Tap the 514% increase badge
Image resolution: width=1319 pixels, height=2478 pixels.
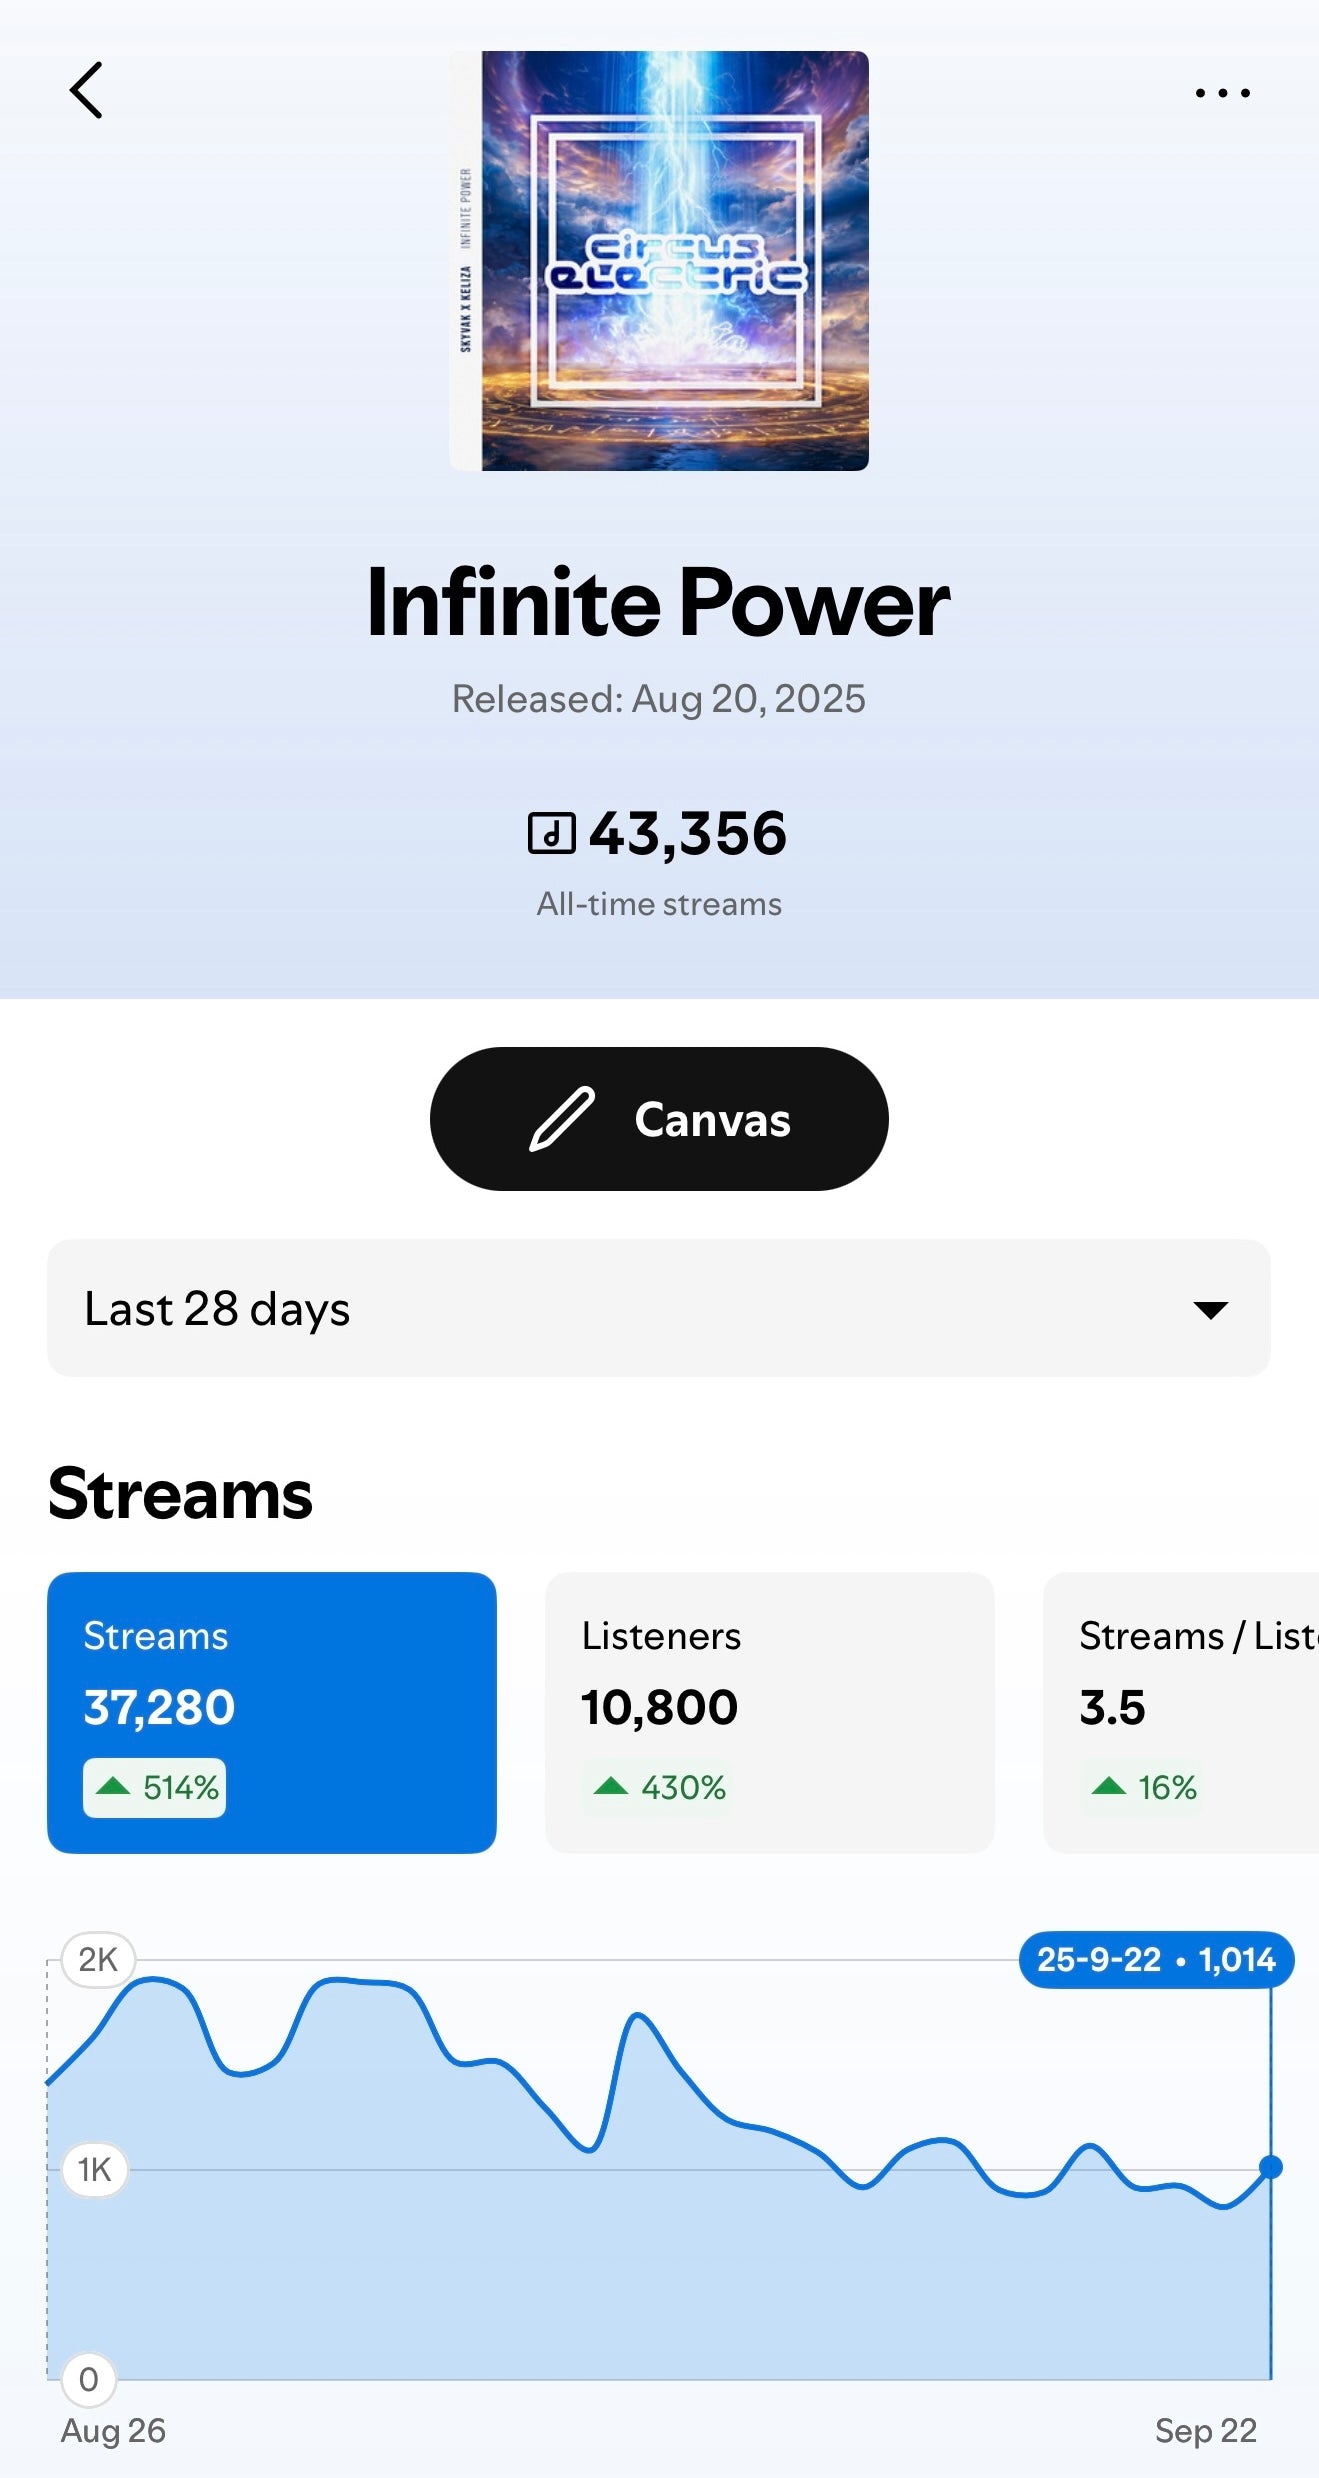tap(155, 1787)
